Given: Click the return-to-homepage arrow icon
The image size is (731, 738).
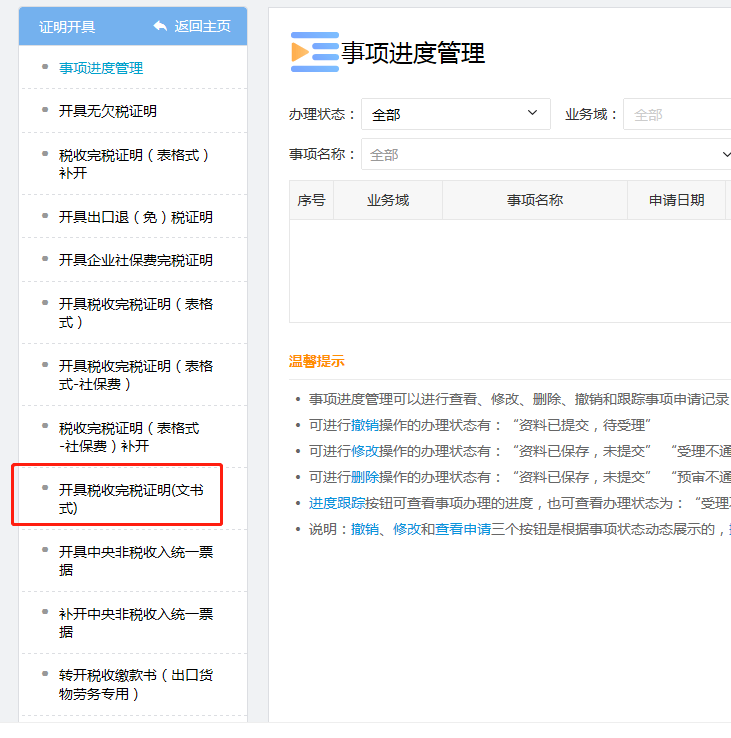Looking at the screenshot, I should click(x=160, y=26).
